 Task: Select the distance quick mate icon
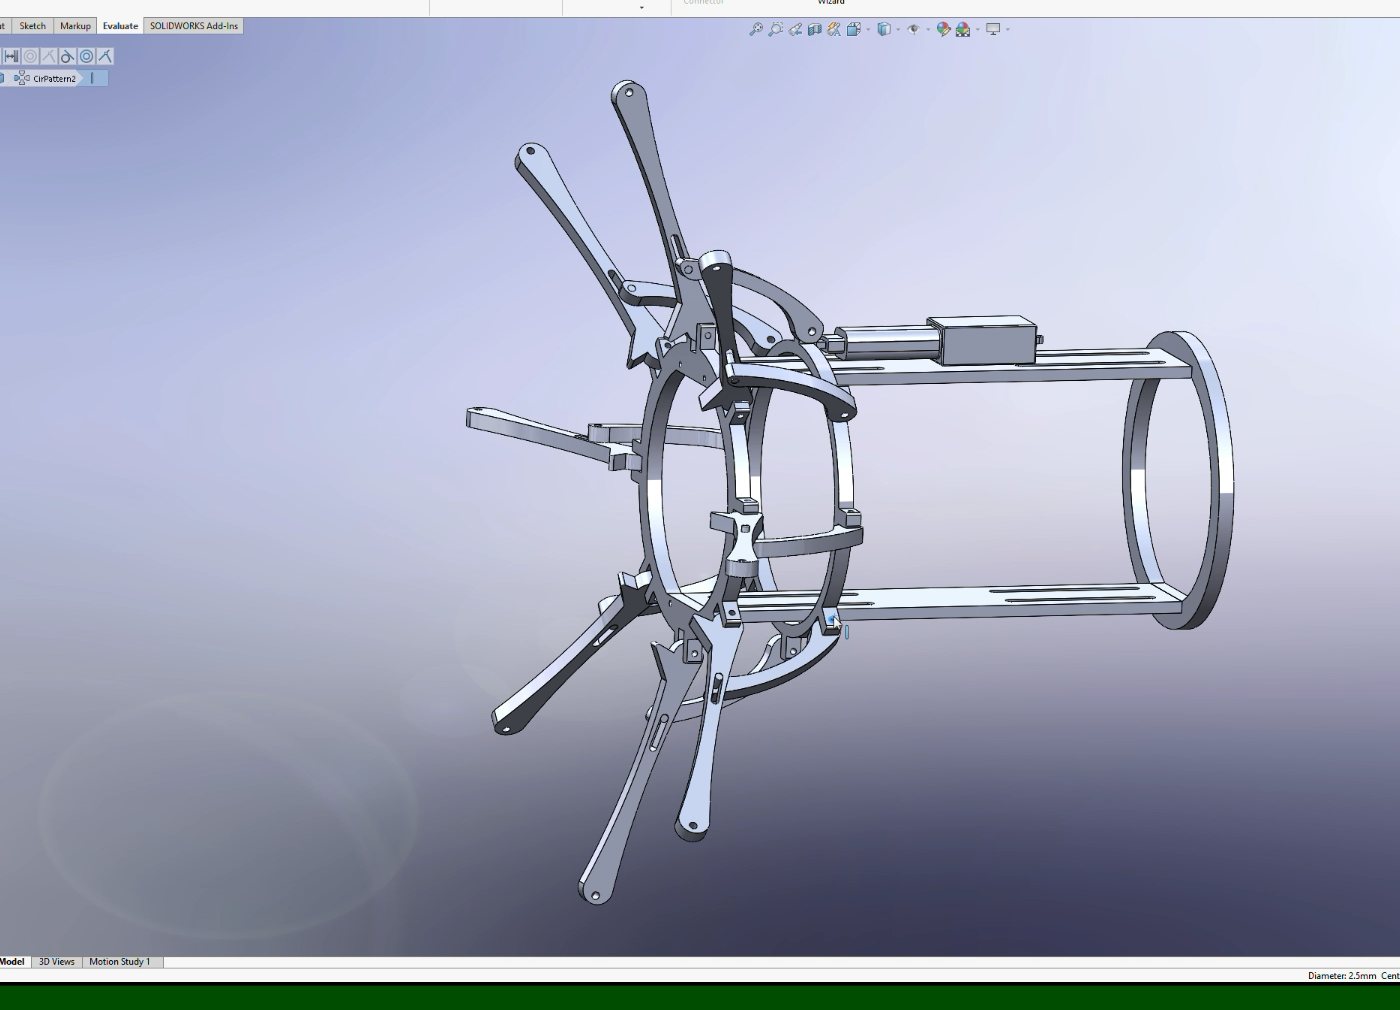point(11,56)
